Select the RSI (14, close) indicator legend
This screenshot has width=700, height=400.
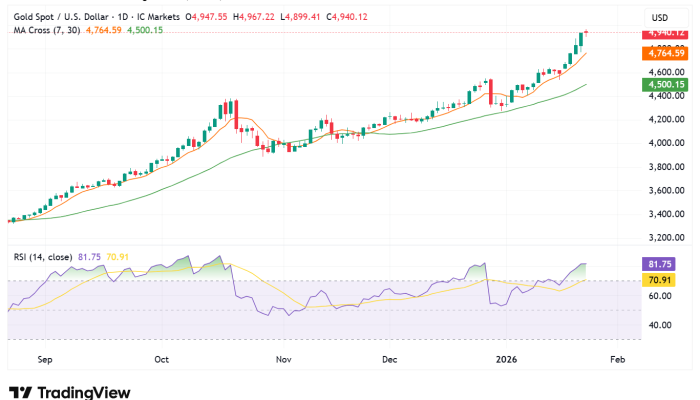click(x=40, y=257)
